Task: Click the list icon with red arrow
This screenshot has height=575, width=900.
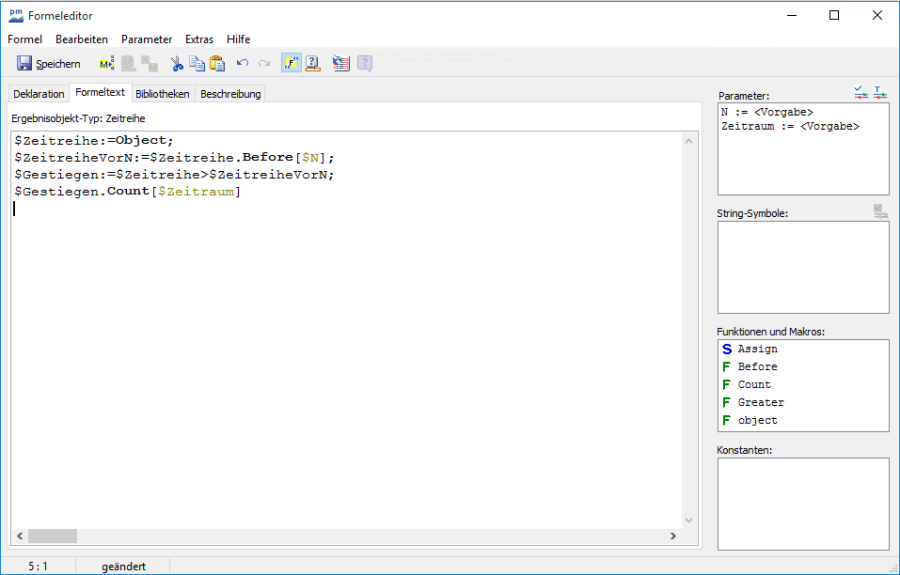Action: pos(340,63)
